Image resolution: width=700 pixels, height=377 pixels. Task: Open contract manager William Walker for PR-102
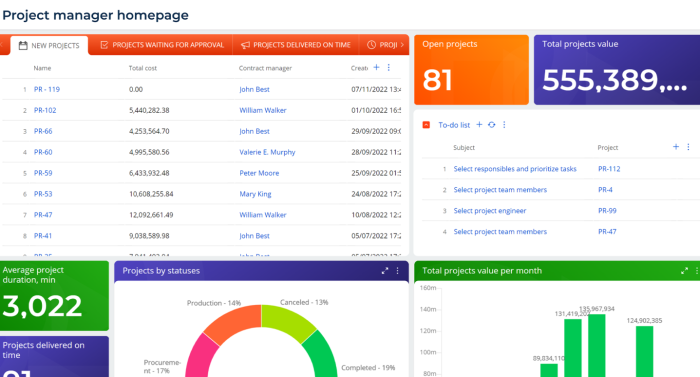262,110
